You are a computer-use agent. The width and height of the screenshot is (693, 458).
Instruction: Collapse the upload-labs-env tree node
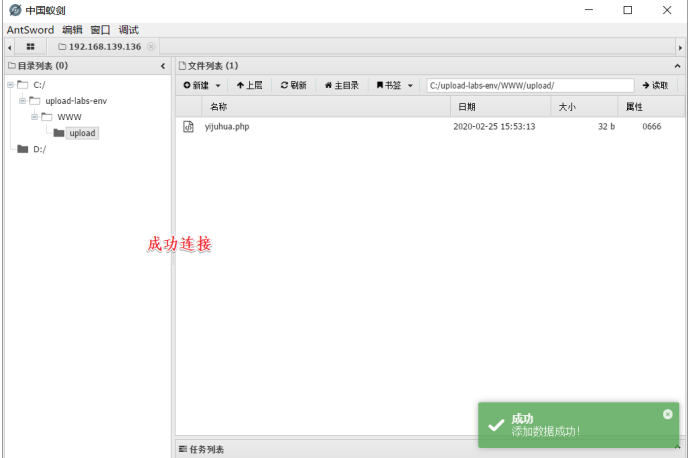[x=22, y=101]
